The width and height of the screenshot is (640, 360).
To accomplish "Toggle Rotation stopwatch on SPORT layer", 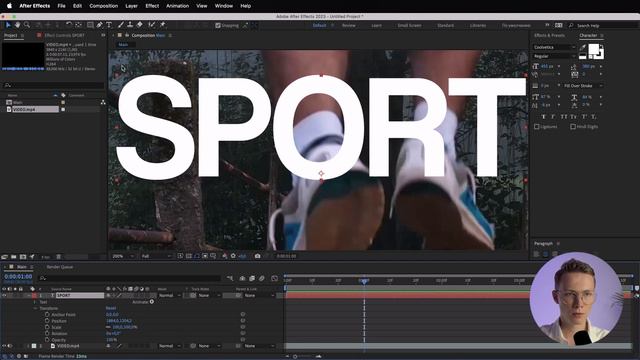I will 47,333.
